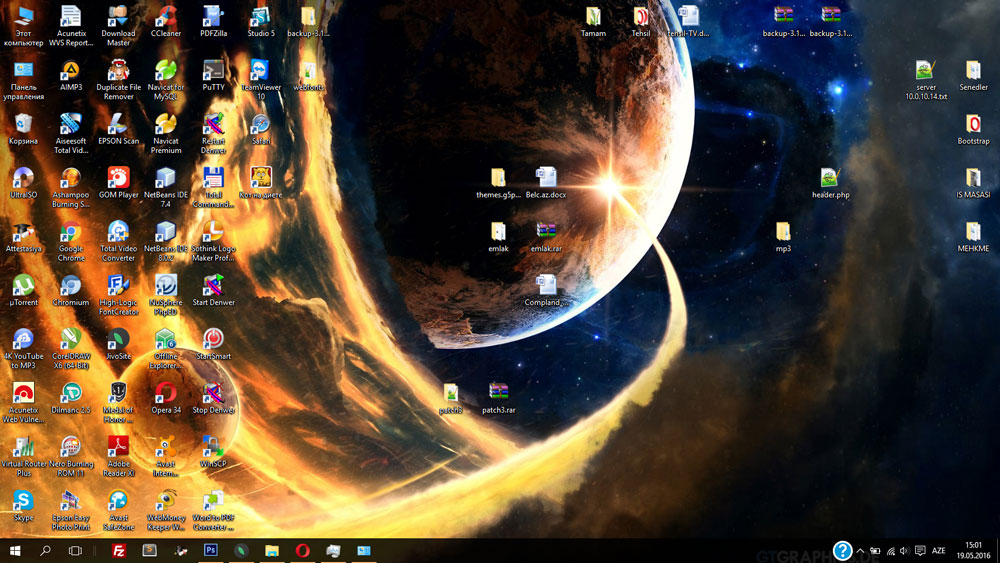
Task: Open the EPSON Scan shortcut
Action: [118, 129]
